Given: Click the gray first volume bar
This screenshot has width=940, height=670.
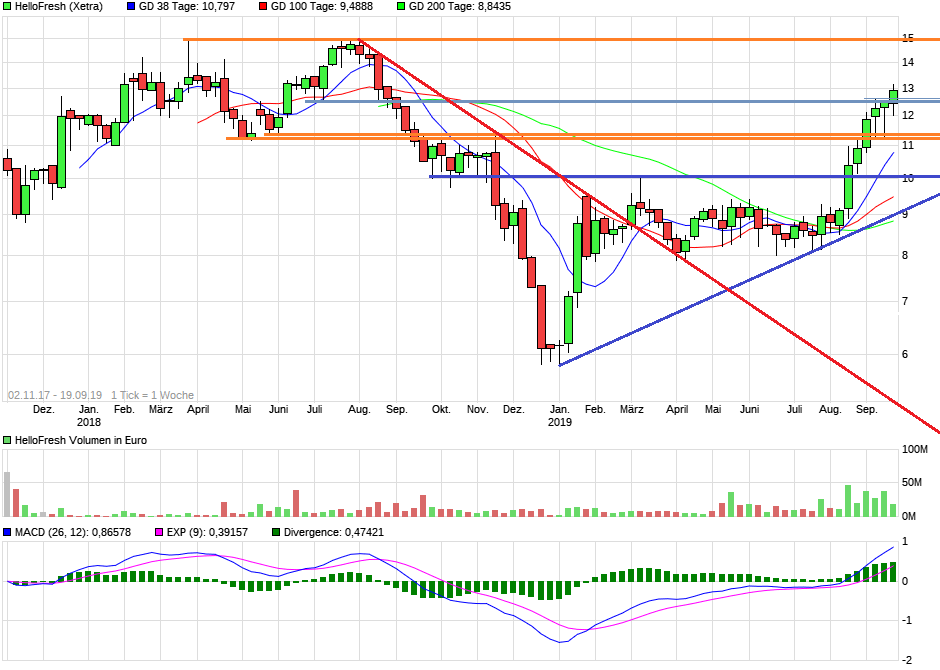Looking at the screenshot, I should pyautogui.click(x=7, y=494).
